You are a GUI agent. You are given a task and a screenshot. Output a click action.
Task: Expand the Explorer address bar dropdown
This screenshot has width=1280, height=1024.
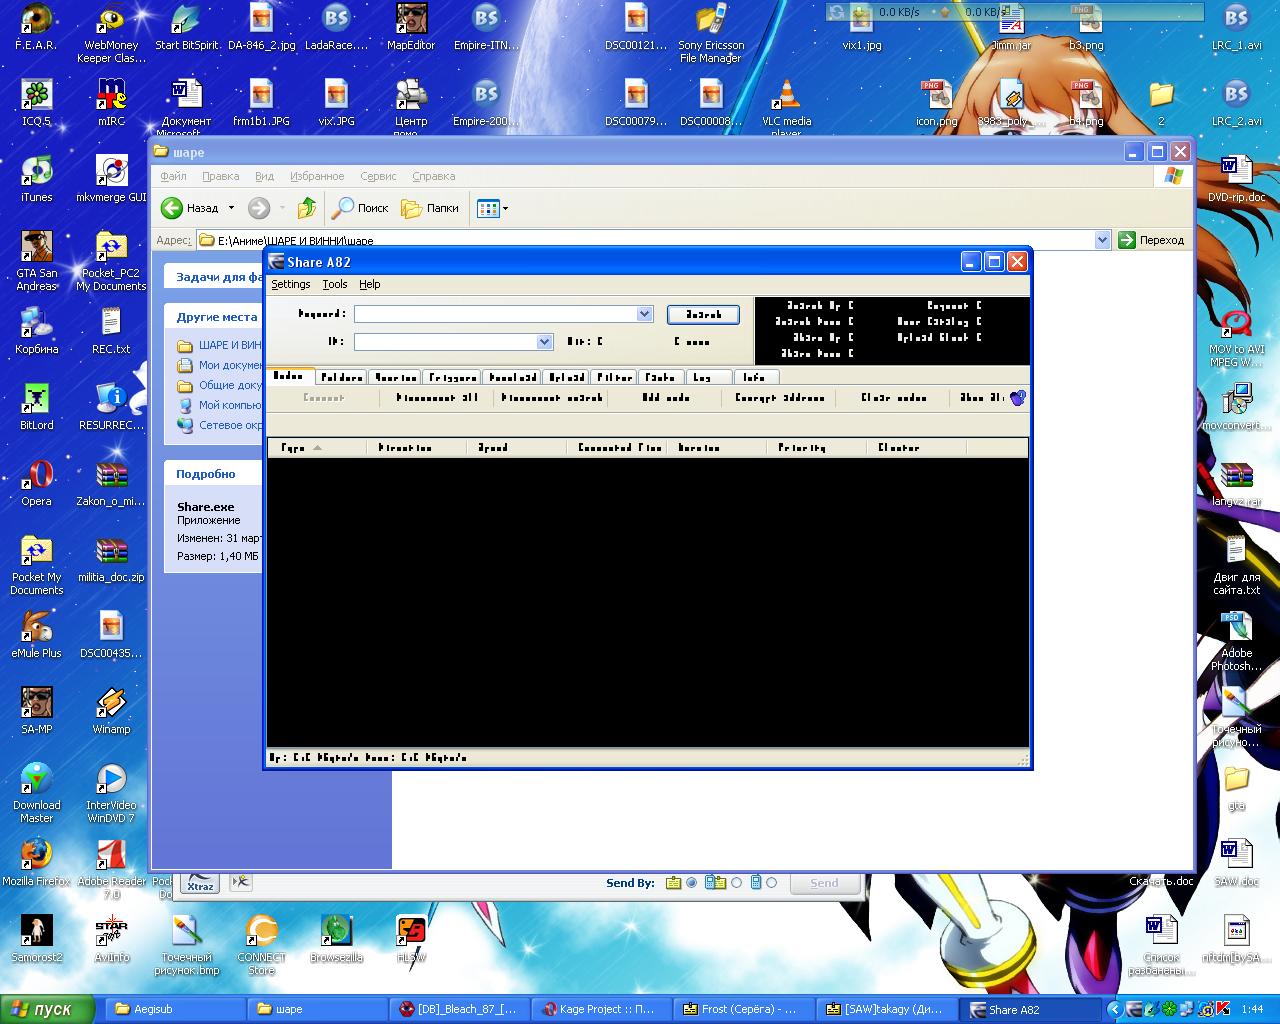1102,240
